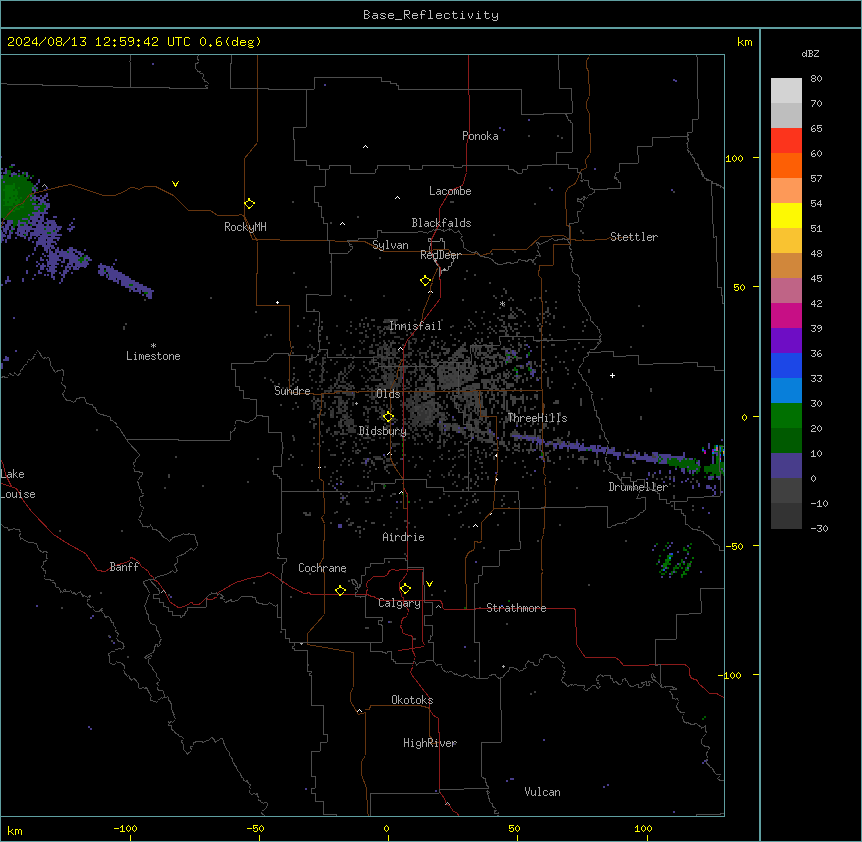
Task: Click the HighRiver city label
Action: [430, 743]
